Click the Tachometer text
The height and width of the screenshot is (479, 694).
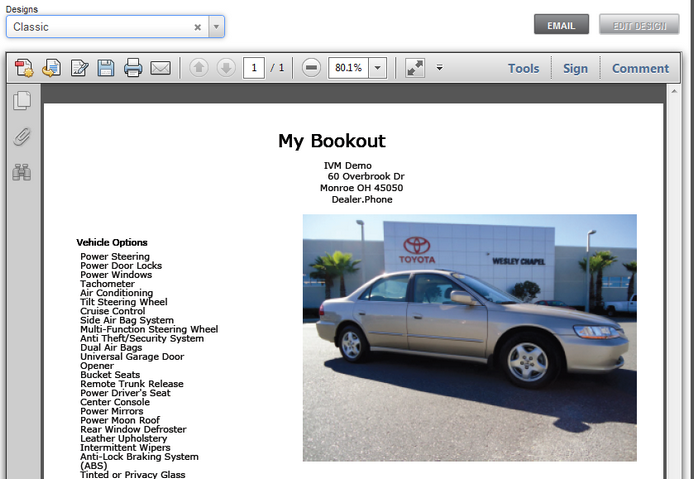[108, 284]
